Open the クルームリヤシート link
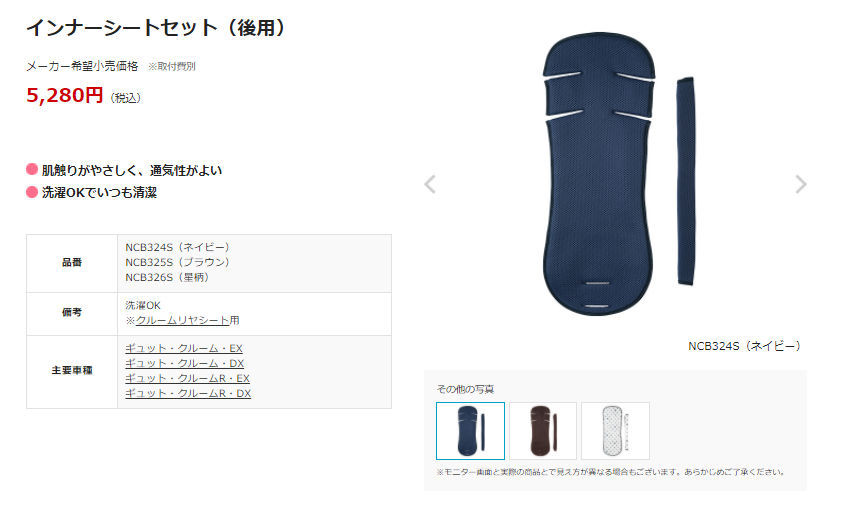This screenshot has width=856, height=518. (182, 320)
